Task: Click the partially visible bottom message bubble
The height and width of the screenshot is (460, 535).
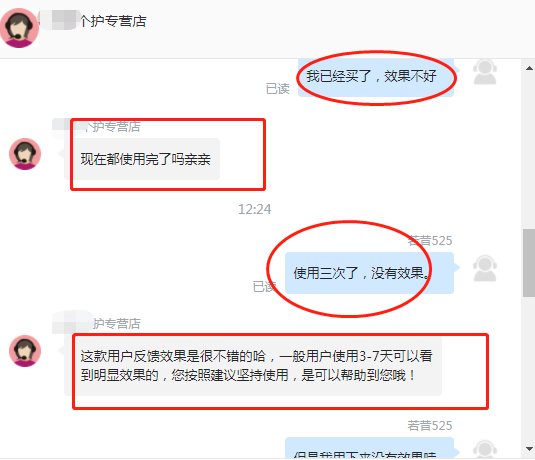Action: (370, 448)
